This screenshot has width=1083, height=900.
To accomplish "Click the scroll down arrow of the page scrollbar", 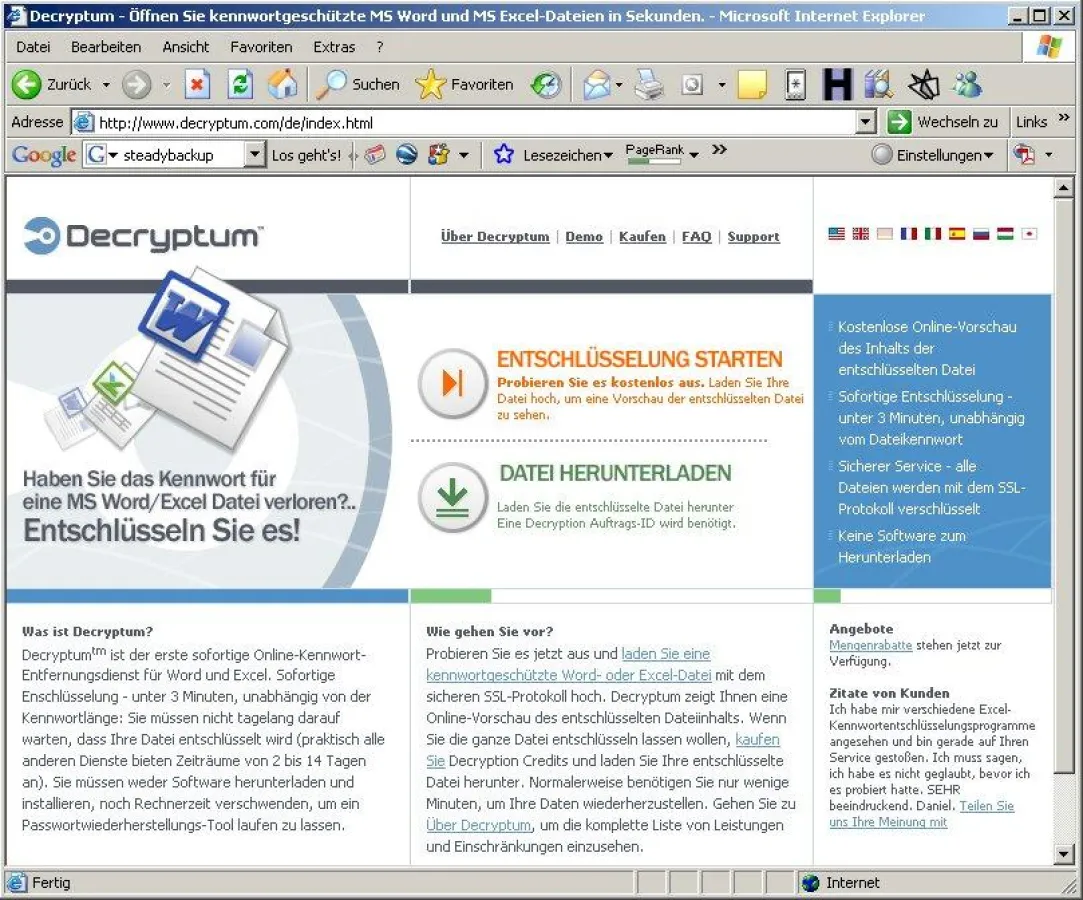I will tap(1064, 854).
